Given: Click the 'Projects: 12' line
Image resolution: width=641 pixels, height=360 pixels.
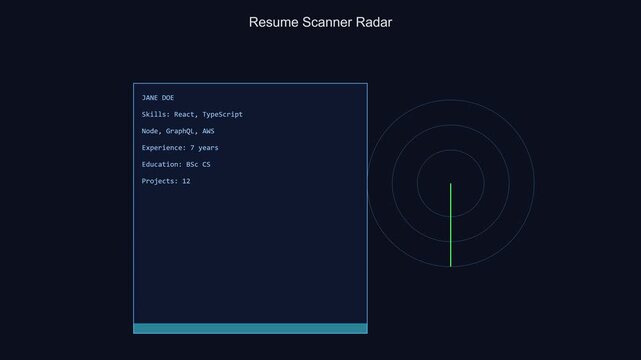Looking at the screenshot, I should coord(166,181).
